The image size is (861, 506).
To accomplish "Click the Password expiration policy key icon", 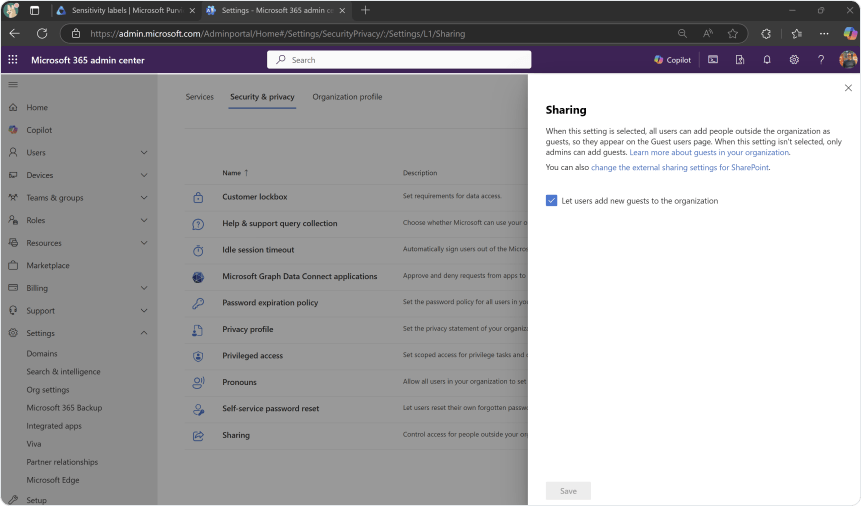I will click(x=198, y=303).
